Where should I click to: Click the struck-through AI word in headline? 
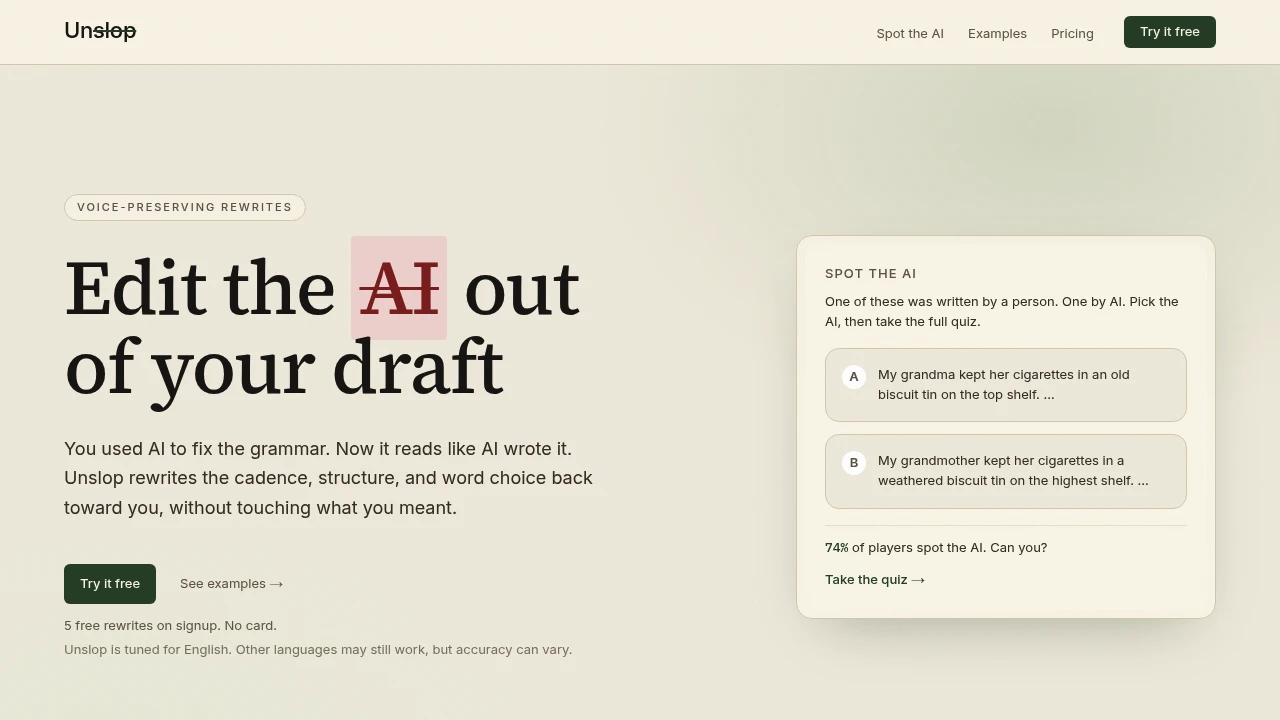[399, 288]
